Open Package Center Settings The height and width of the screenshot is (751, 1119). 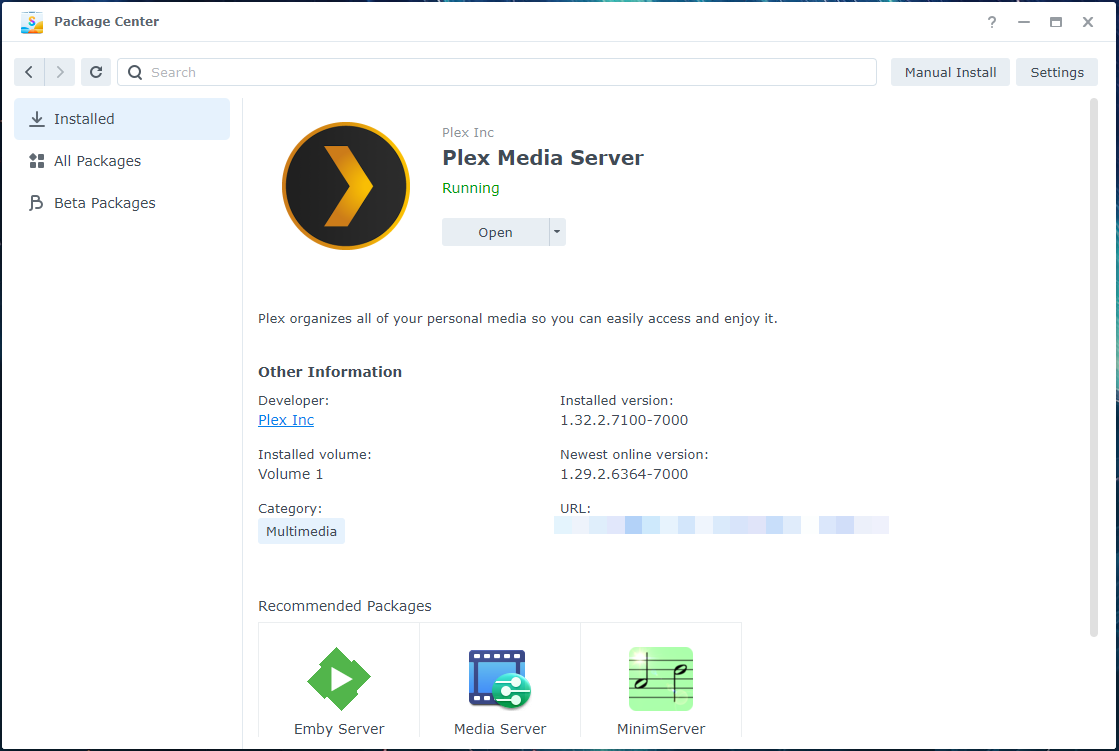(1057, 72)
